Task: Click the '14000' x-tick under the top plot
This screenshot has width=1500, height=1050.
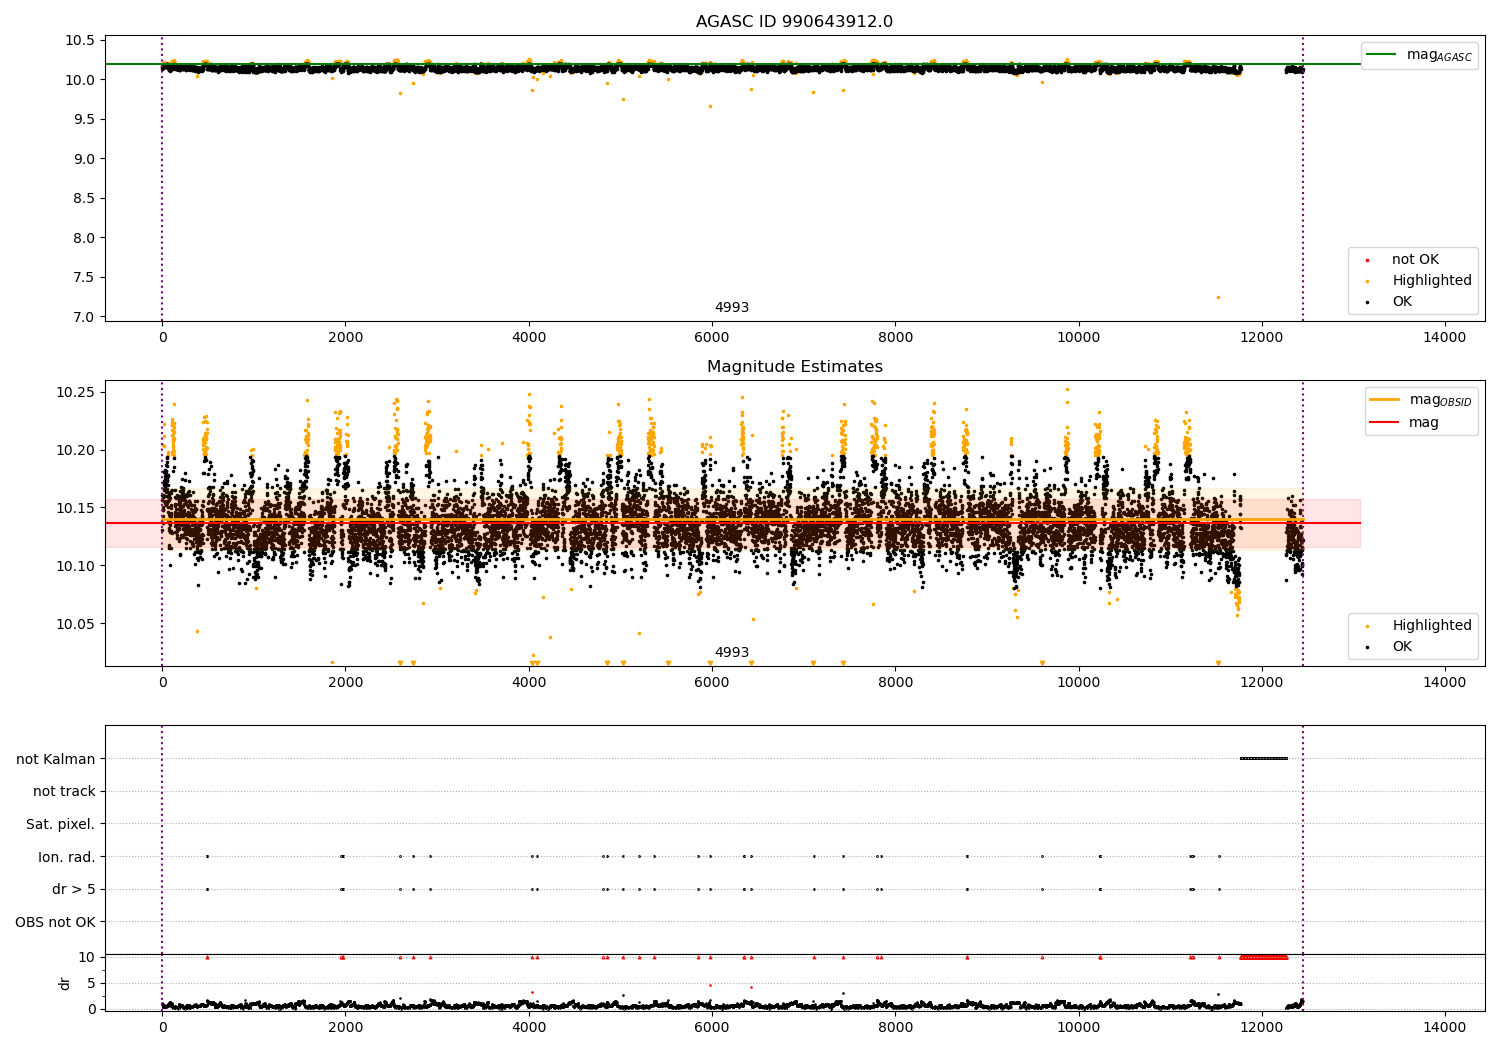Action: click(1445, 338)
